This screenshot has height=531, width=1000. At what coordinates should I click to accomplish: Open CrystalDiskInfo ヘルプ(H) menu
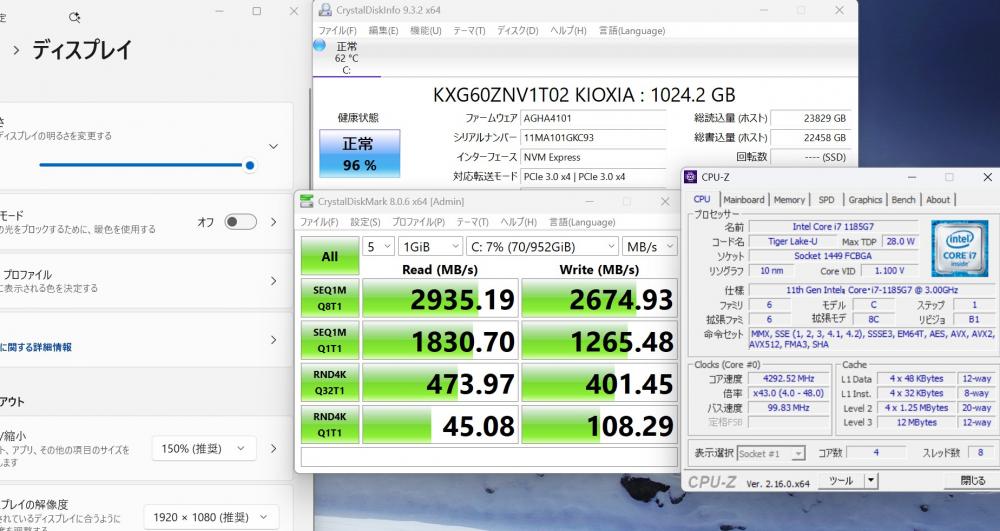[x=568, y=31]
